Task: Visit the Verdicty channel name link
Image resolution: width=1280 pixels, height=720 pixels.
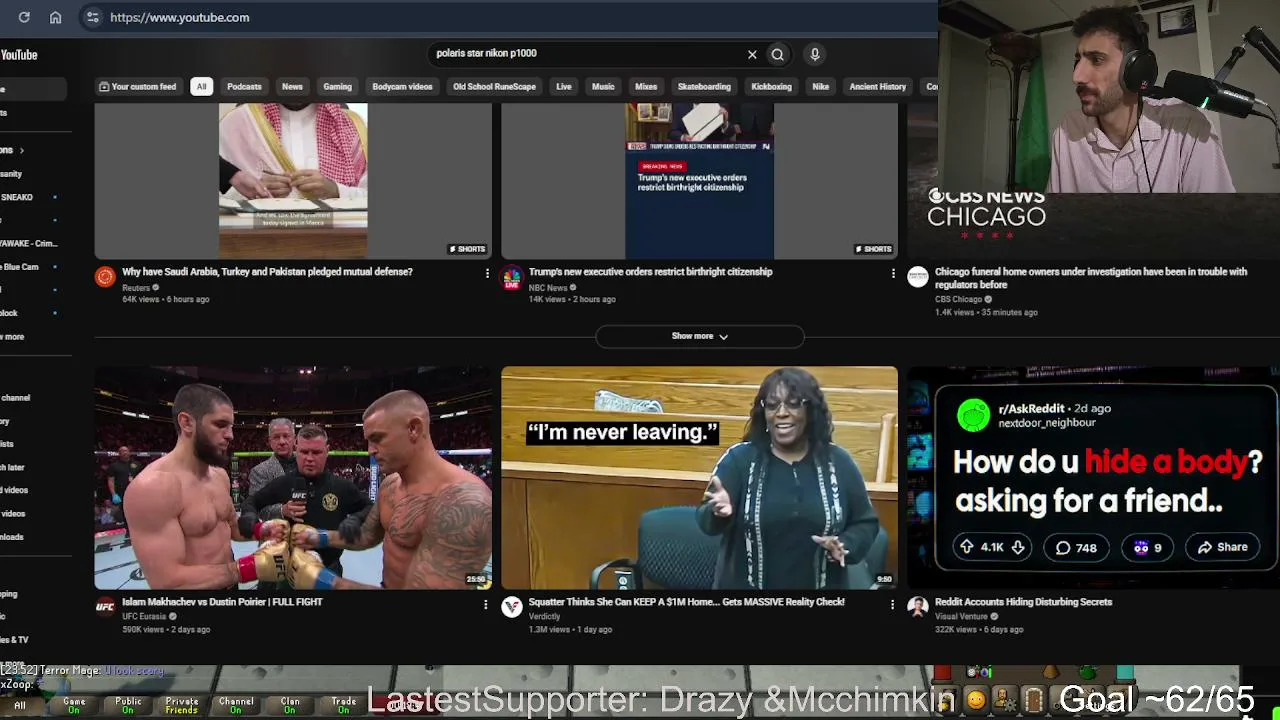Action: (544, 617)
